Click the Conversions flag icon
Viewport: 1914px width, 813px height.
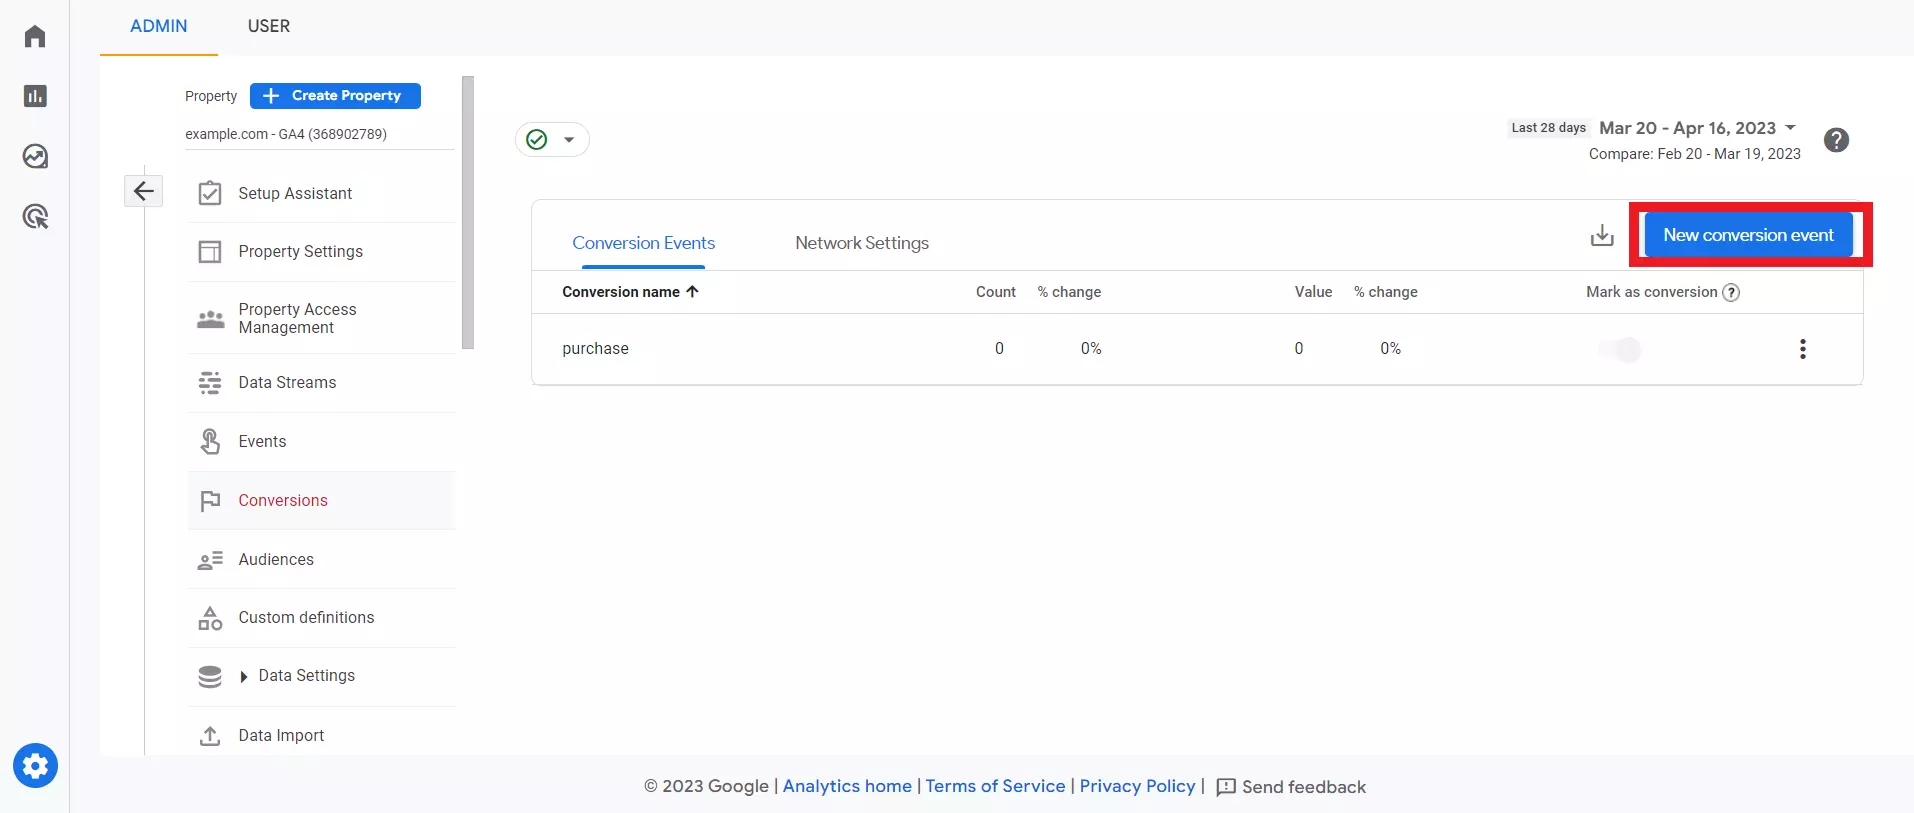click(x=210, y=500)
